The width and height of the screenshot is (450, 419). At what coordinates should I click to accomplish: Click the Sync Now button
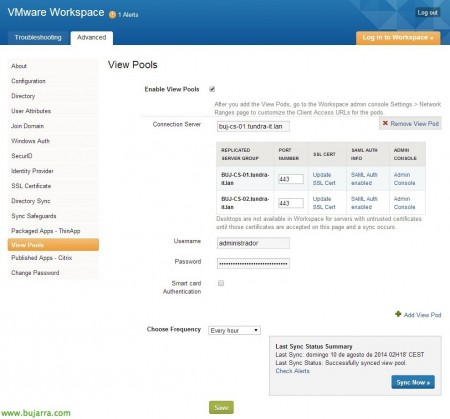click(413, 382)
